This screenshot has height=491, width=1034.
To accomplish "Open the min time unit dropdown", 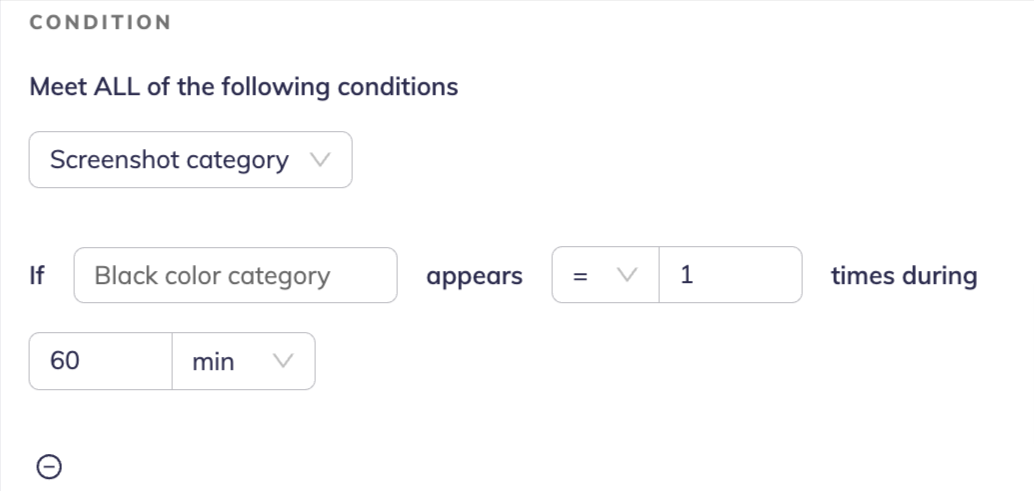I will click(243, 361).
